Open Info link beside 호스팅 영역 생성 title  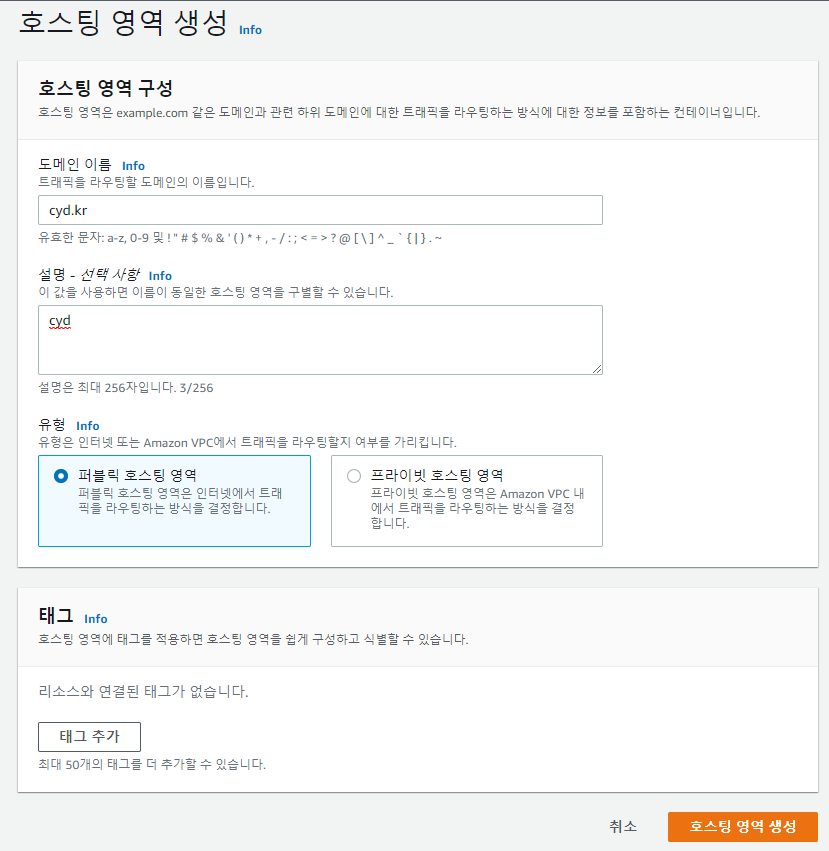(x=250, y=30)
